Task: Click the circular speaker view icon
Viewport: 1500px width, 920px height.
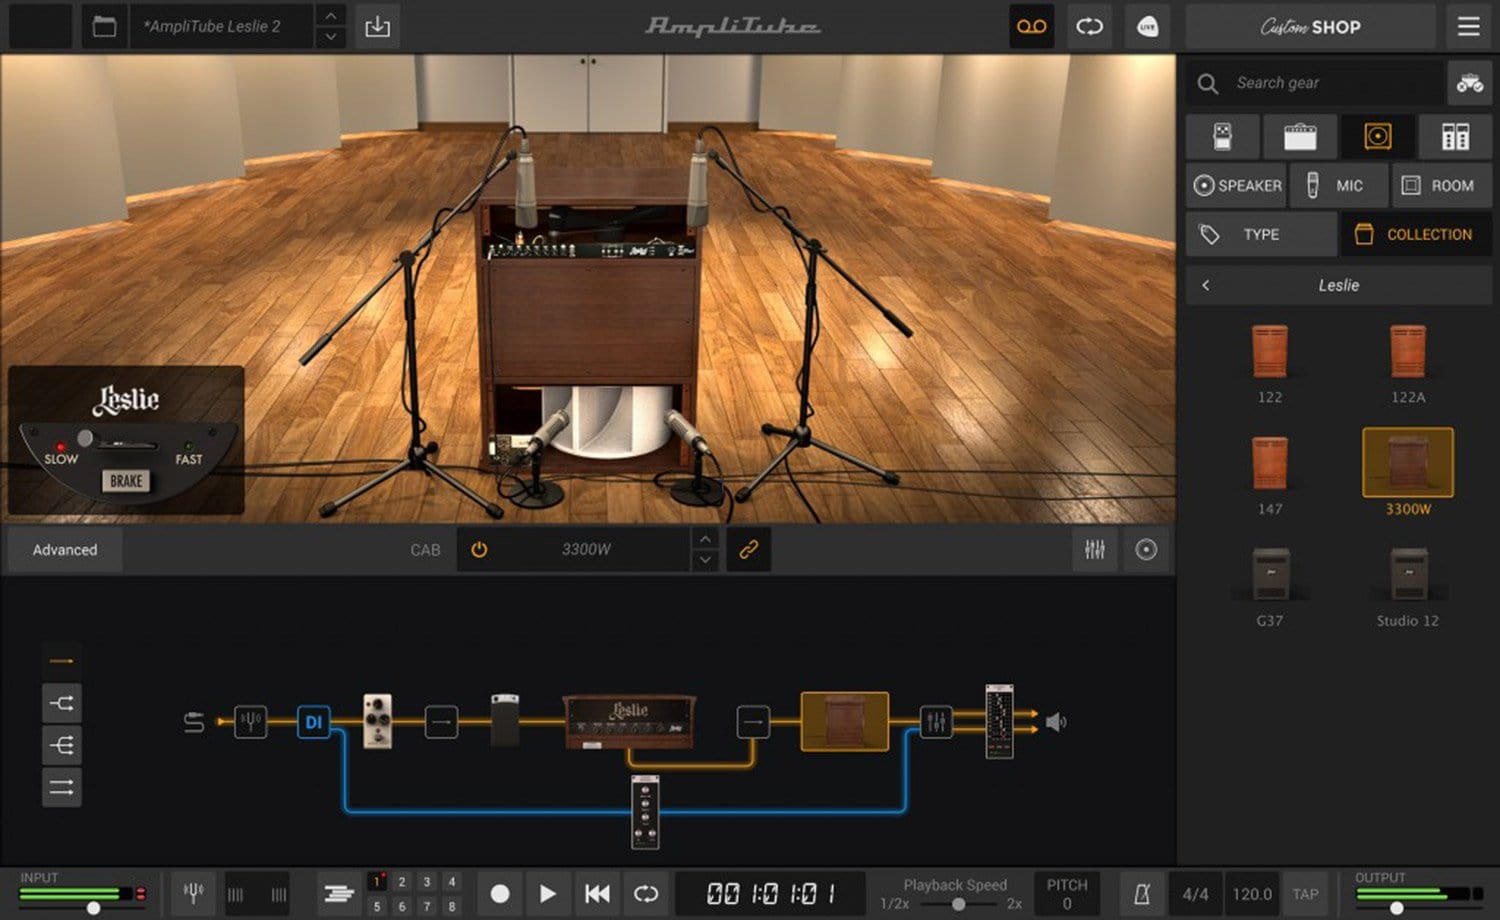Action: tap(1146, 549)
